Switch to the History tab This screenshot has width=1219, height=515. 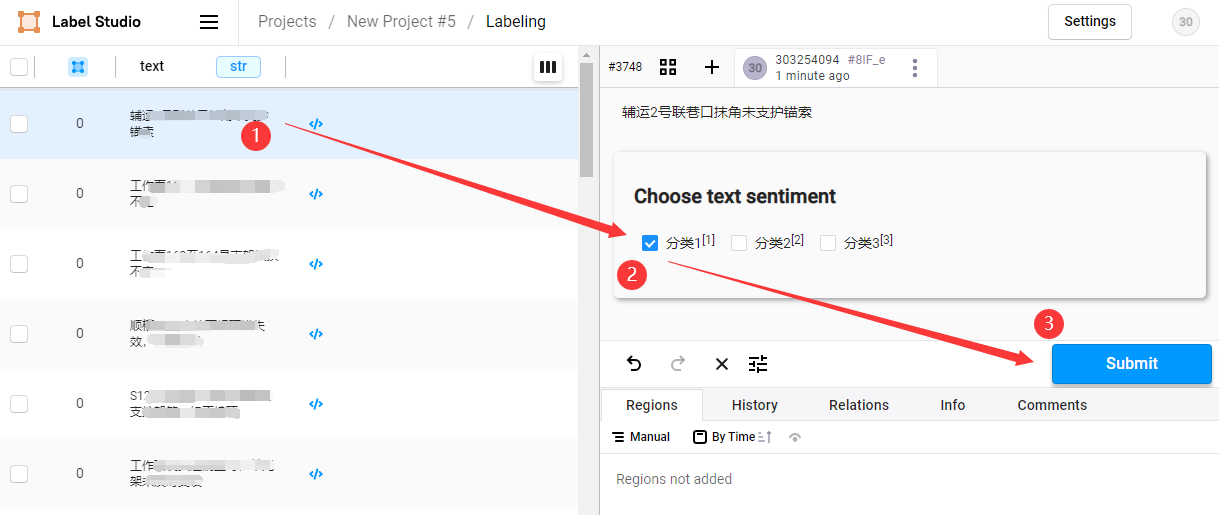pos(754,405)
